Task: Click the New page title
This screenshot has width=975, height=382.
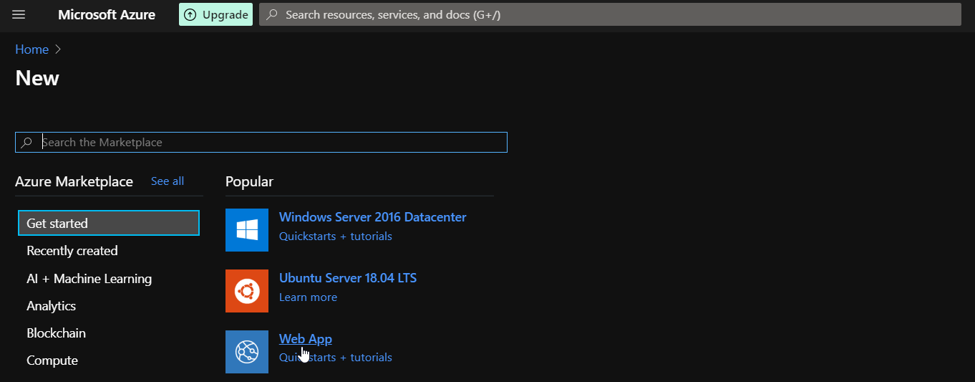Action: coord(37,78)
